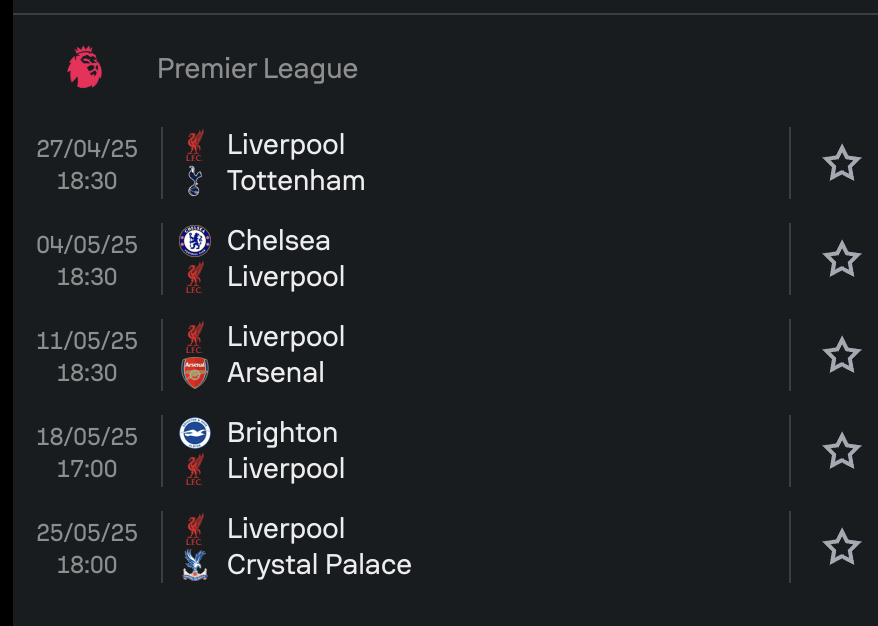This screenshot has width=878, height=626.
Task: Star the Liverpool vs Arsenal fixture
Action: point(842,355)
